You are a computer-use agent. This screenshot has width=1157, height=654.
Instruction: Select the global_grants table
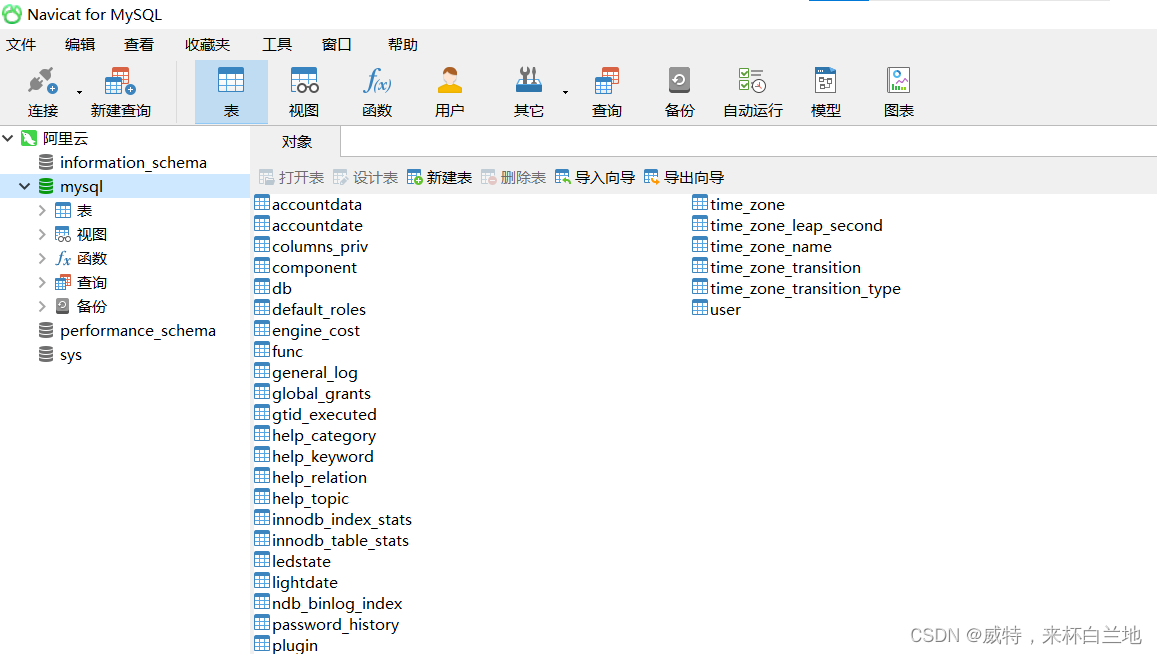point(313,393)
